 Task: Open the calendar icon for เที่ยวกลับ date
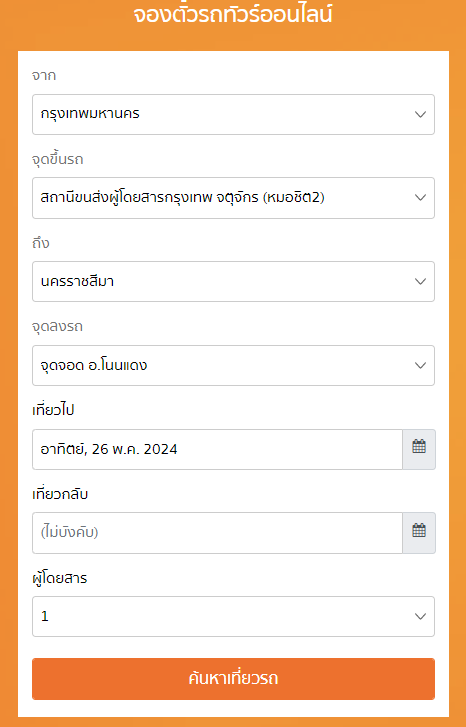[419, 532]
